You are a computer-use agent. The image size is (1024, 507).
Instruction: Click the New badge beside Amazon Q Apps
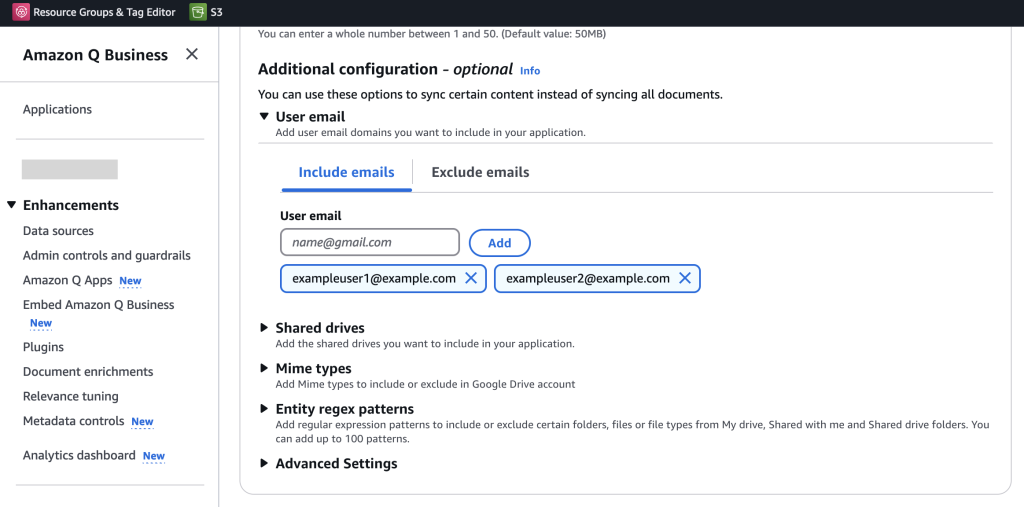[130, 281]
